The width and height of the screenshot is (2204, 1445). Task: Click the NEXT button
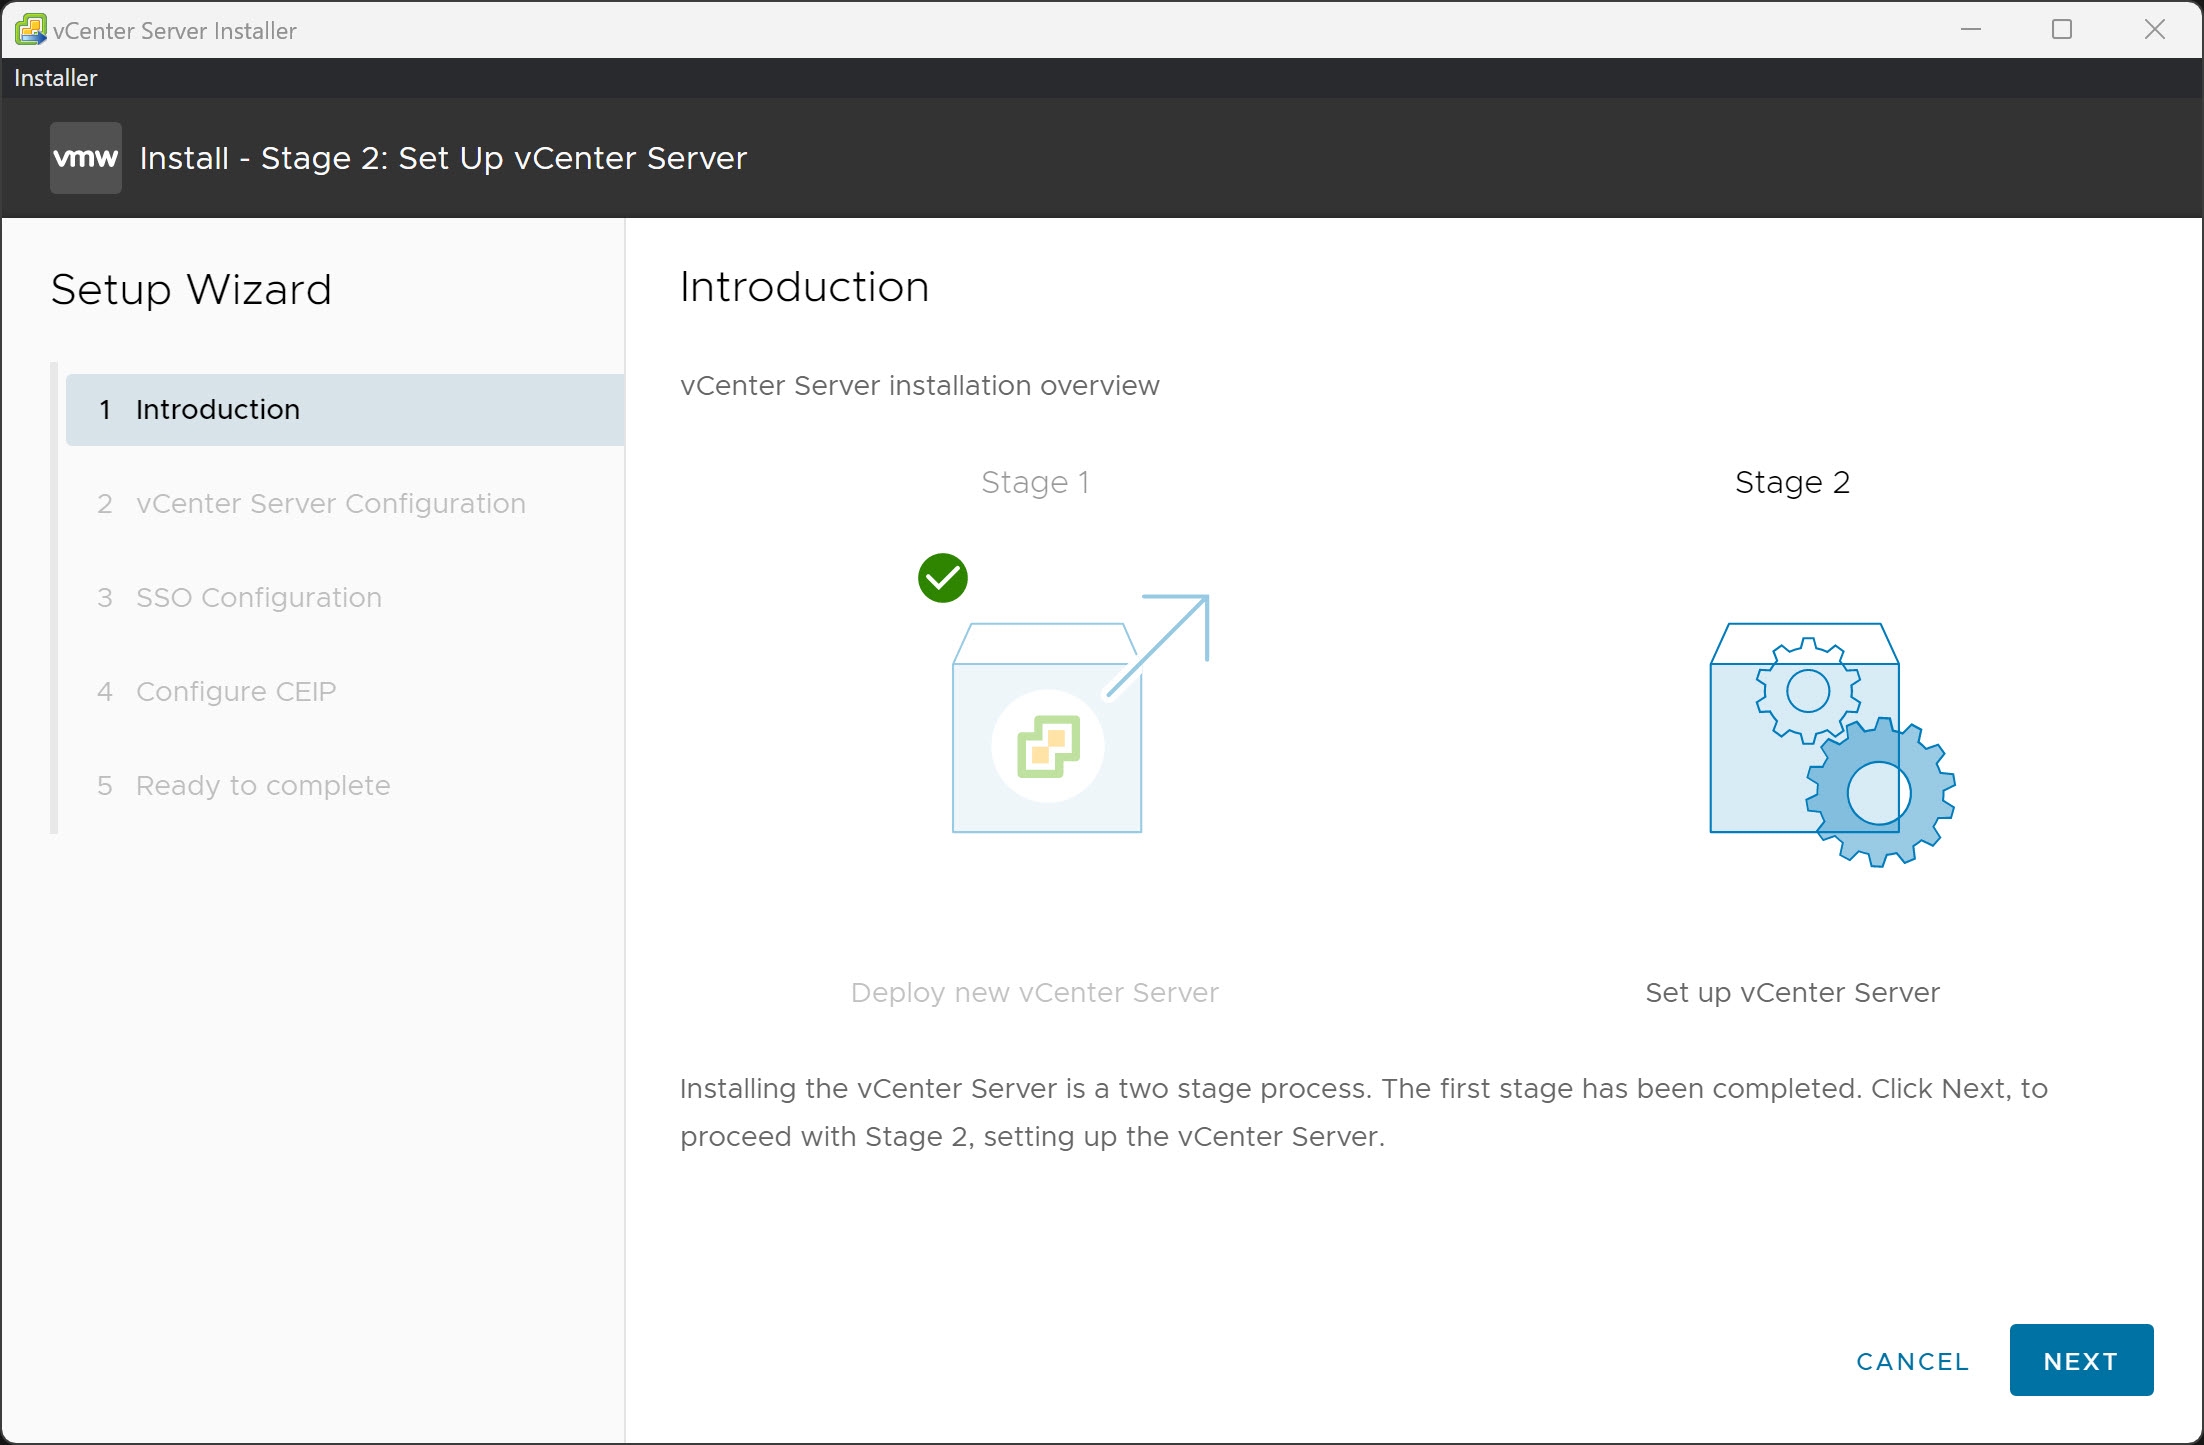(x=2081, y=1360)
